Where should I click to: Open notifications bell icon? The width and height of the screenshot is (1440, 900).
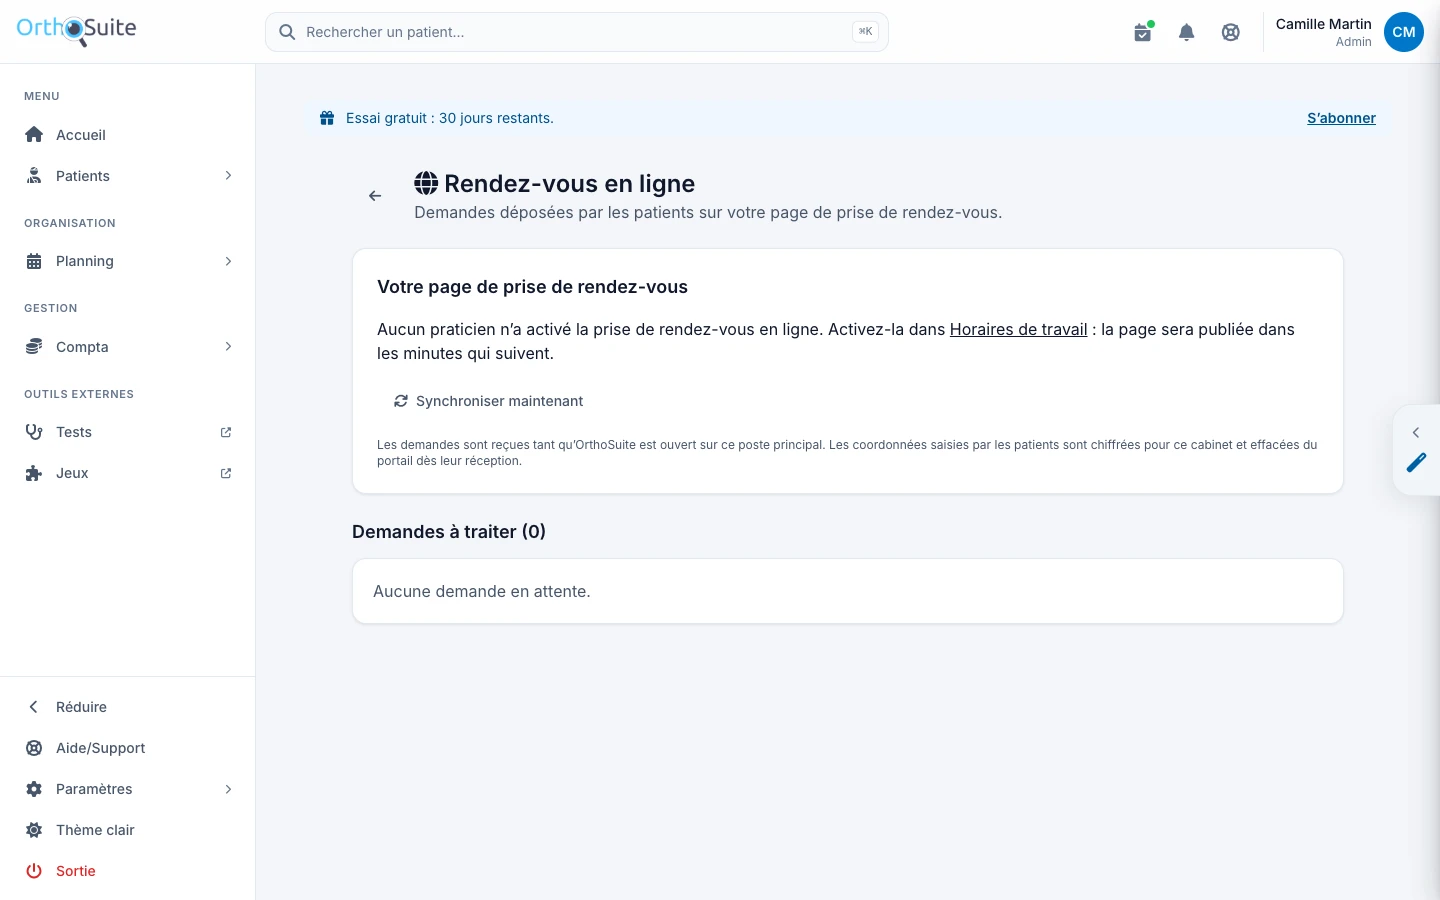[x=1187, y=32]
